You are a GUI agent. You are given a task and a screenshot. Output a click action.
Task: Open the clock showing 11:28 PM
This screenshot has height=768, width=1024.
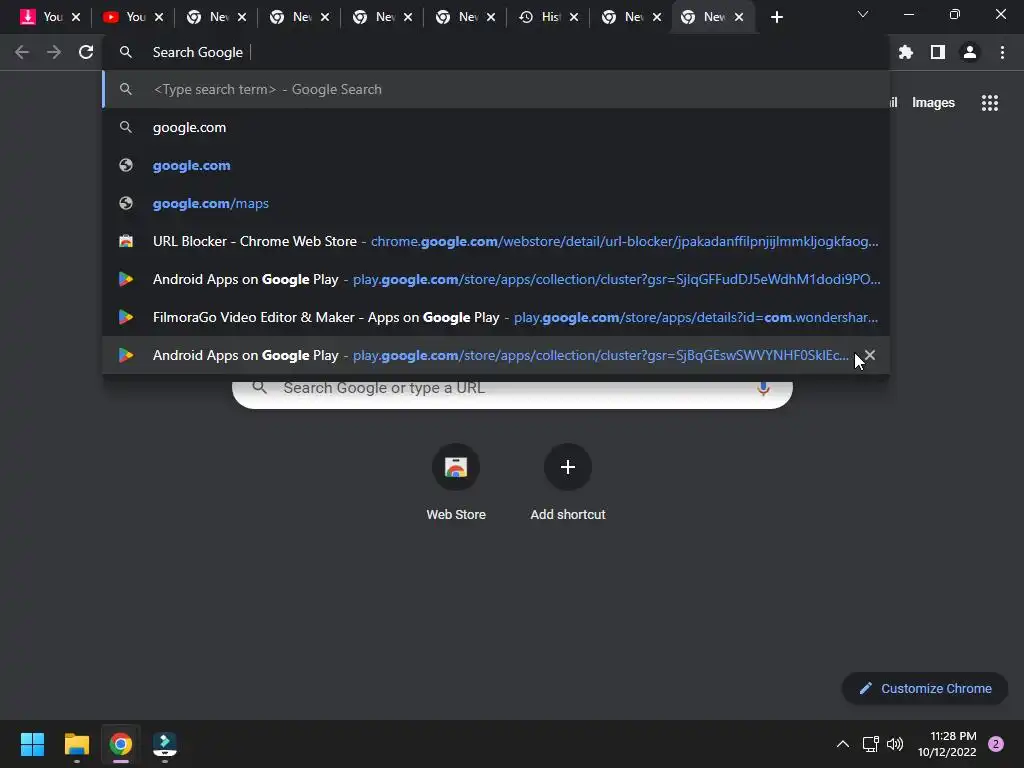pos(946,744)
